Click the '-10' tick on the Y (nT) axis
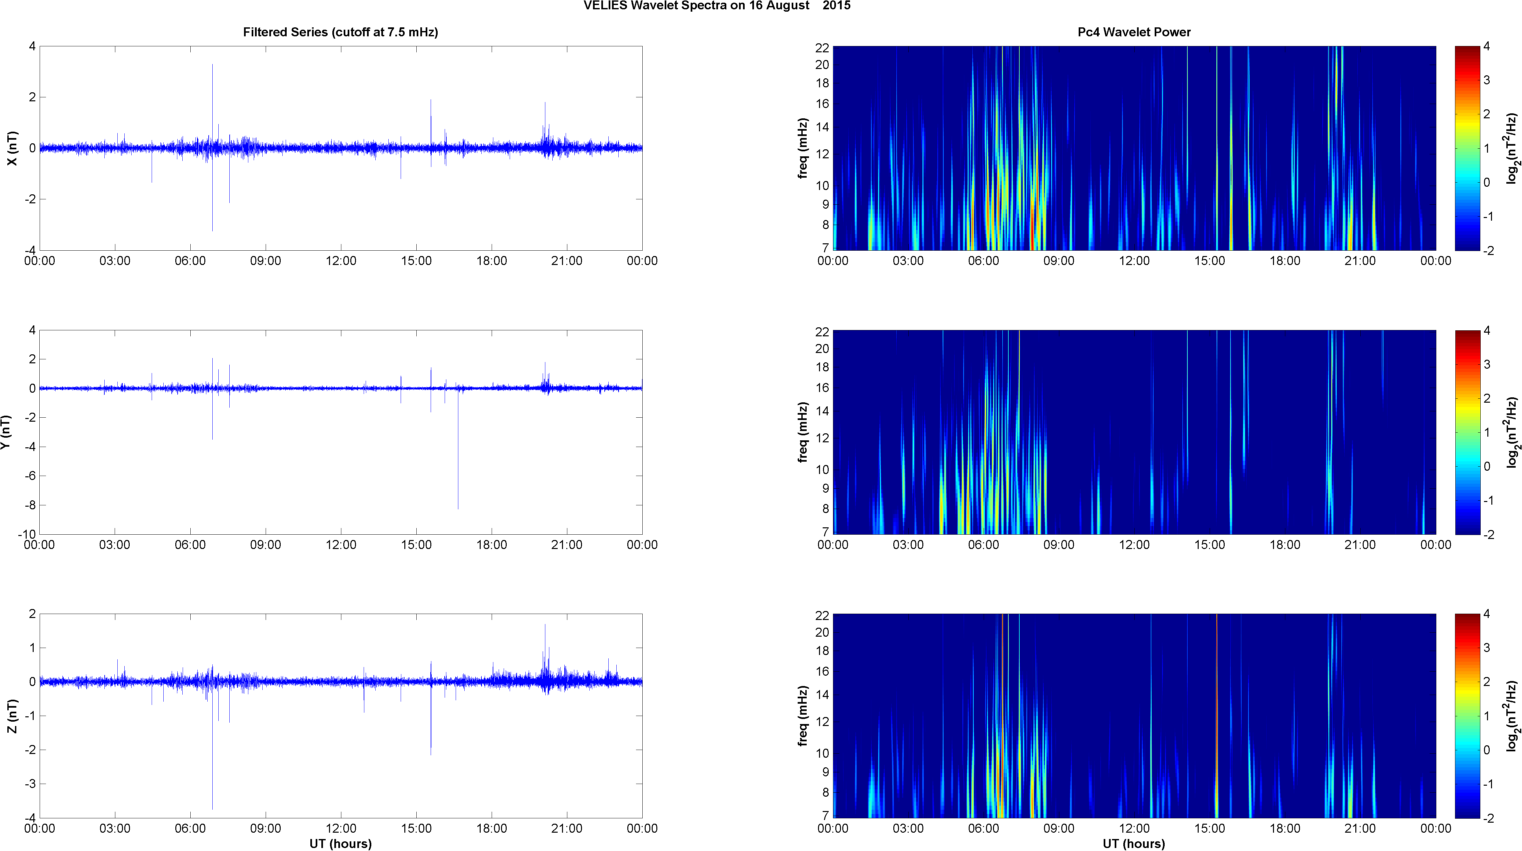The width and height of the screenshot is (1522, 851). coord(27,534)
